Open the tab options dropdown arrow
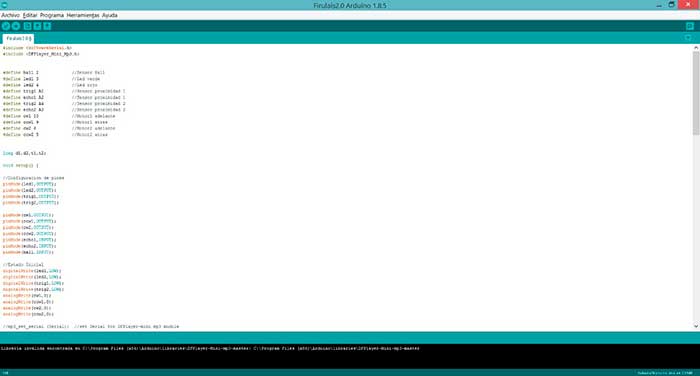The image size is (700, 376). coord(688,38)
